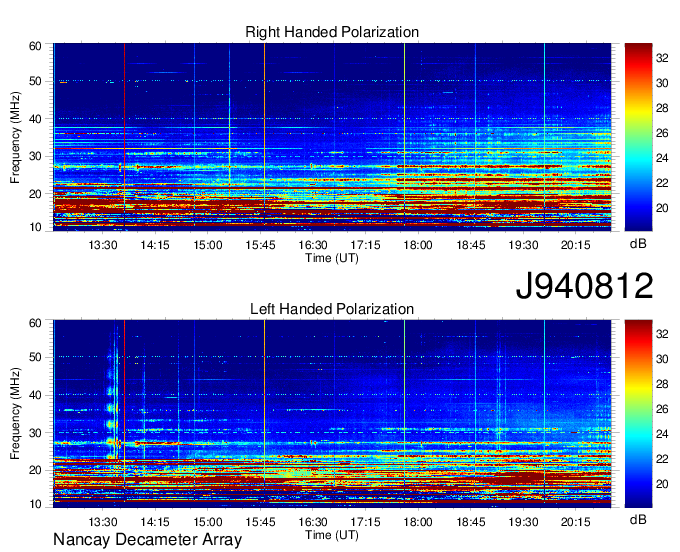Click the 50 MHz label on lower plot
Viewport: 680px width, 552px height.
[x=35, y=357]
